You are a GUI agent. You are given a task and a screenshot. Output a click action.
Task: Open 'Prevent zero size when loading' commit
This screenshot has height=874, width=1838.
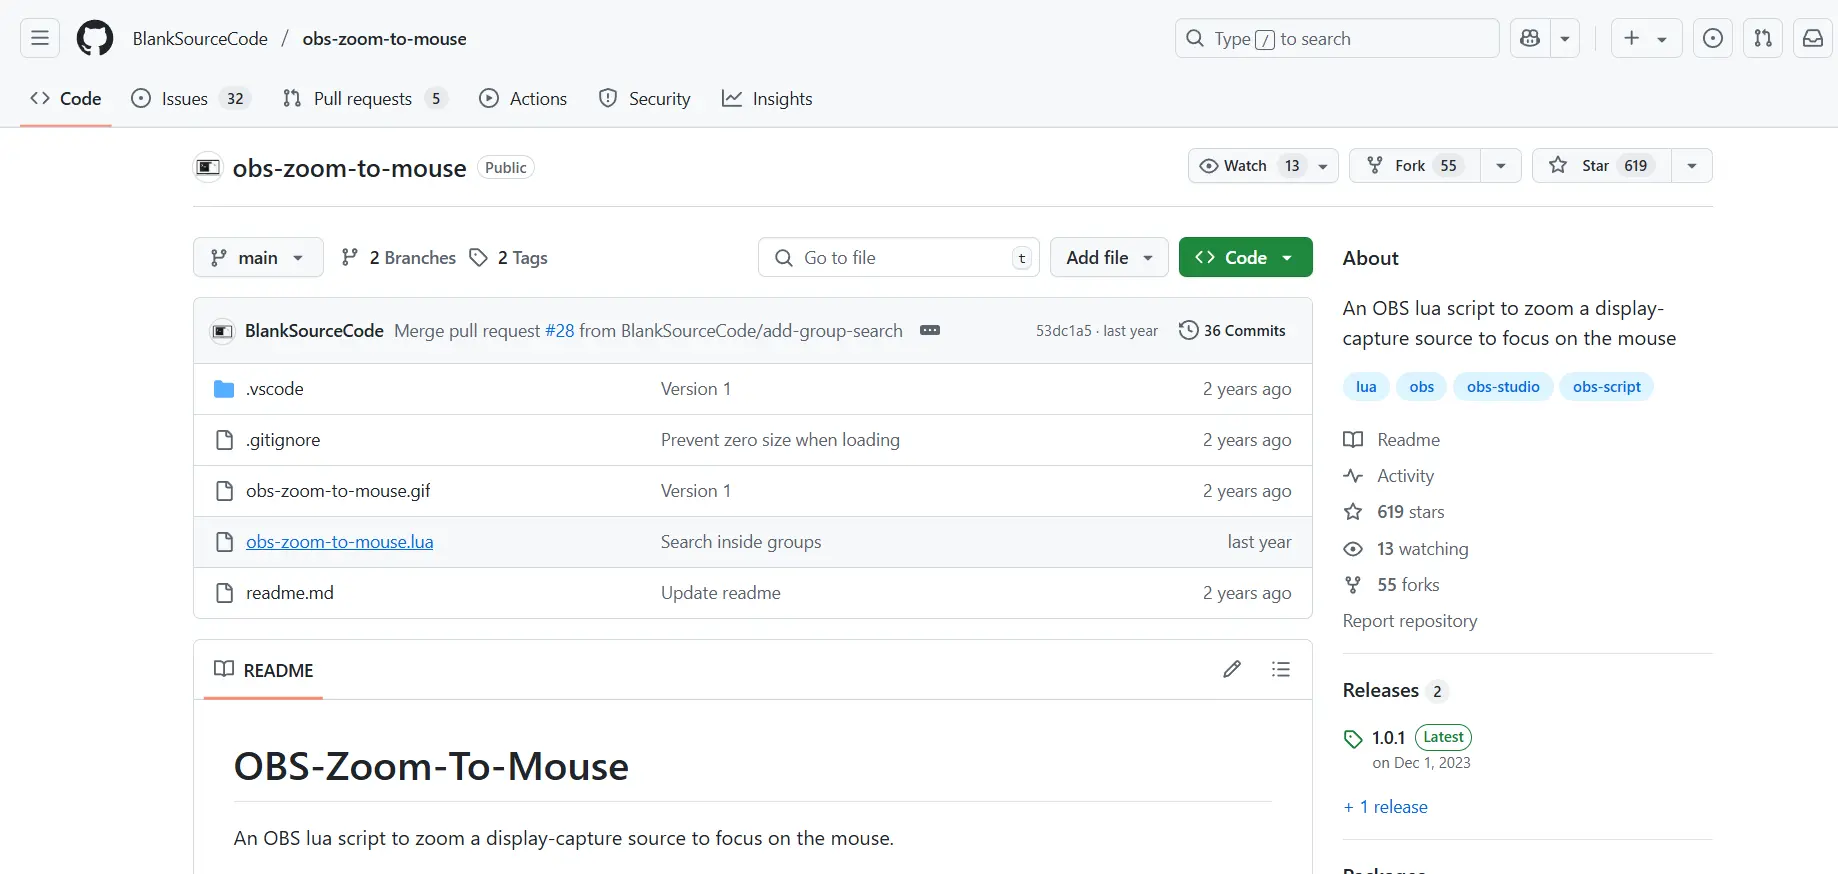pyautogui.click(x=780, y=440)
